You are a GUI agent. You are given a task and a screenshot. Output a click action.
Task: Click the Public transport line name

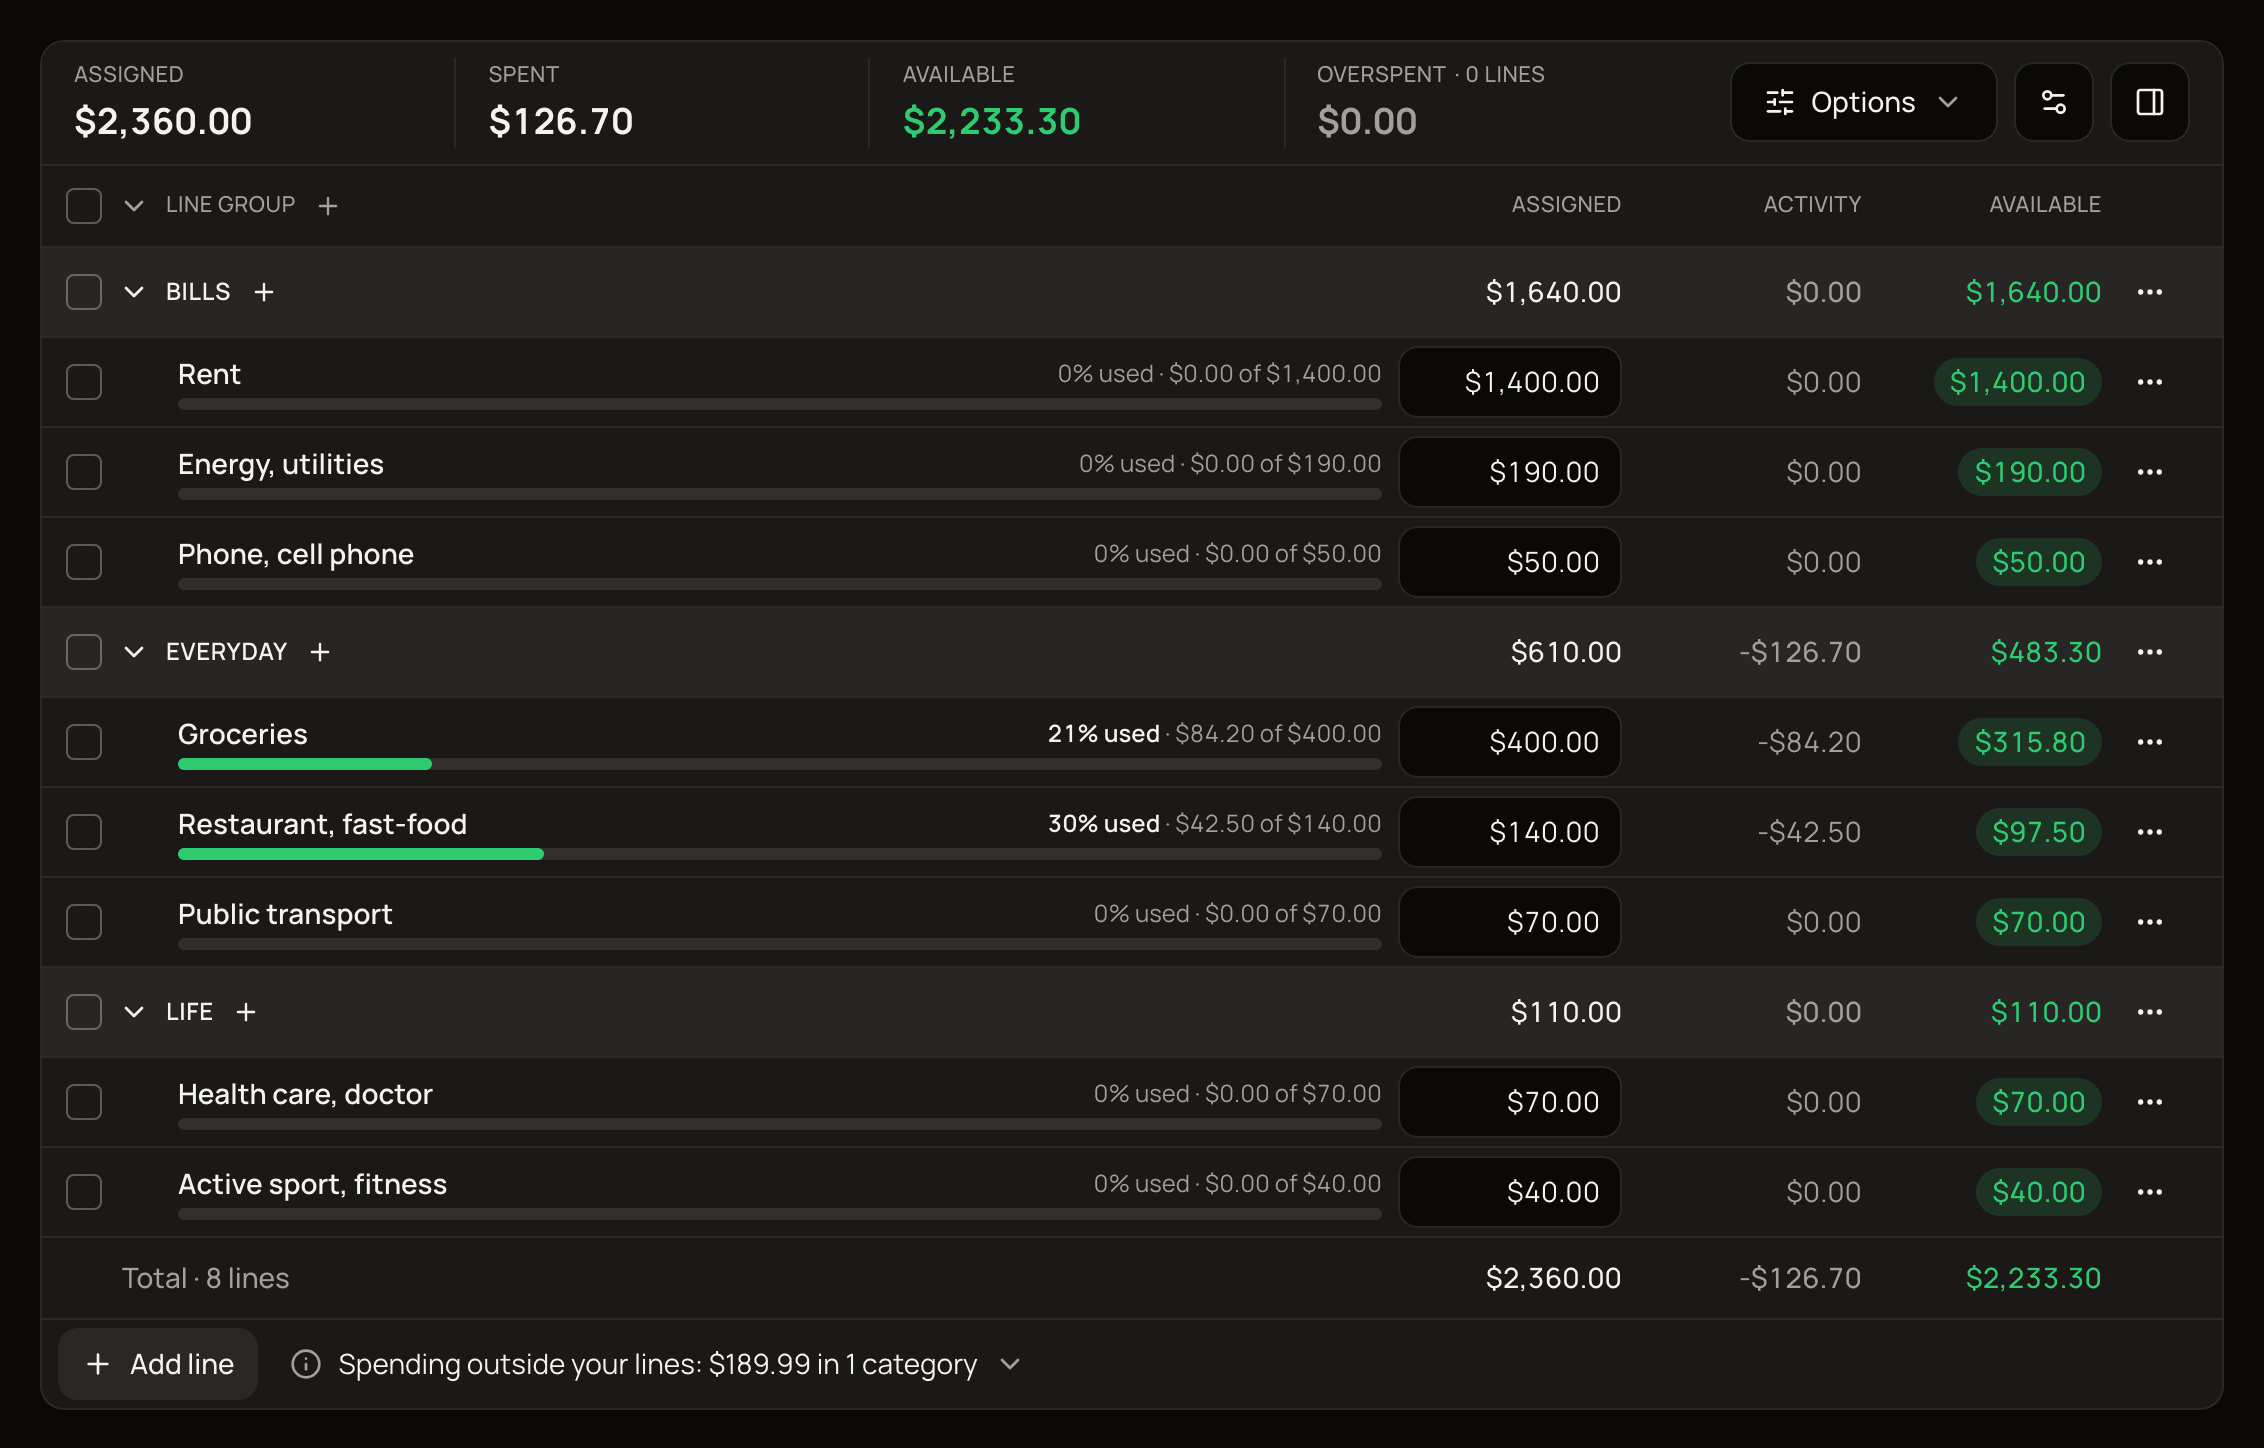(x=285, y=914)
